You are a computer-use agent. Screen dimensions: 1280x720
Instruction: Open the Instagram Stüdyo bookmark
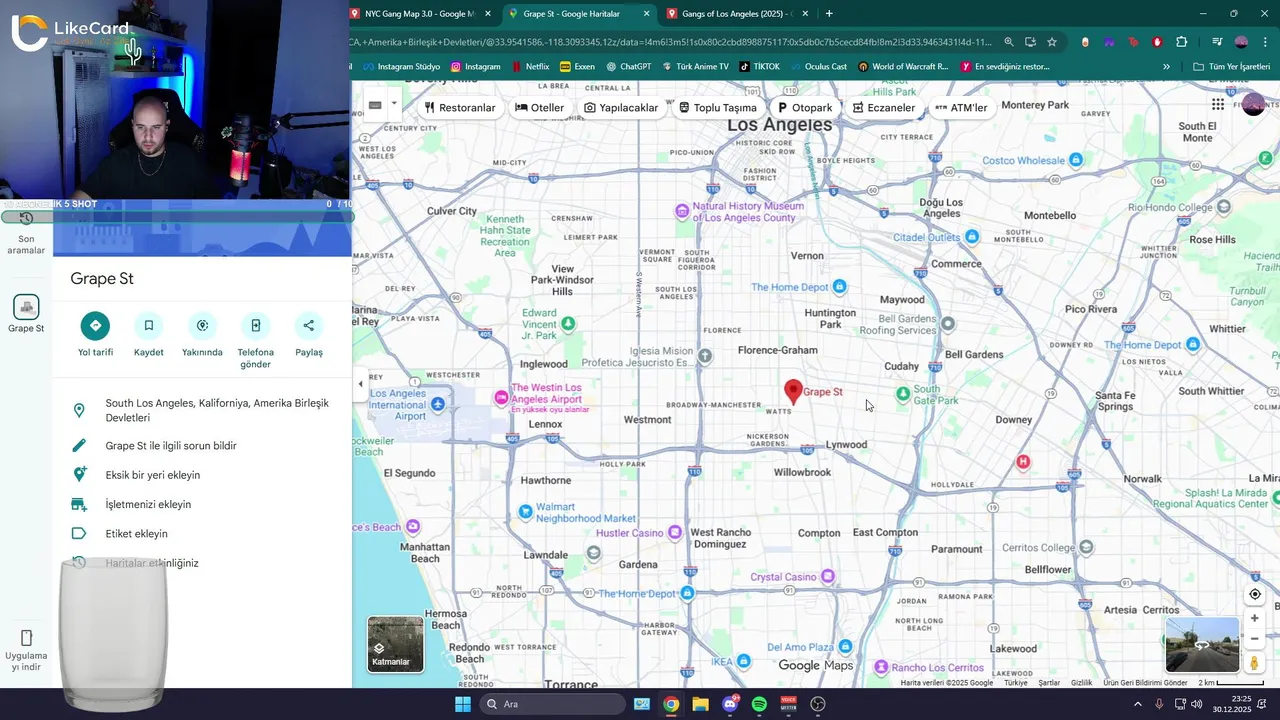(x=401, y=67)
